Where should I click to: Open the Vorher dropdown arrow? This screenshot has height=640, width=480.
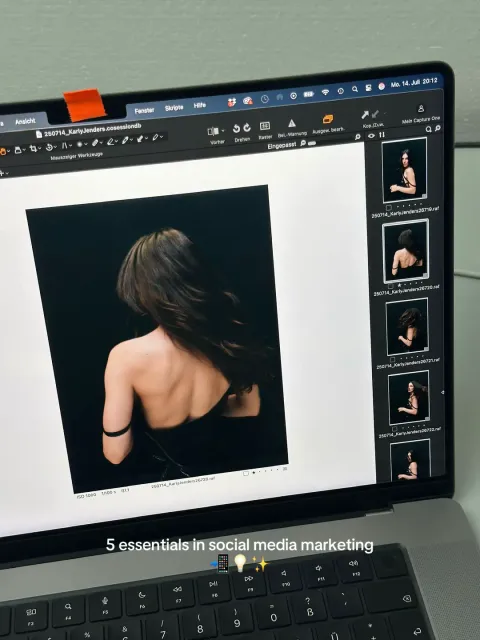pos(223,130)
